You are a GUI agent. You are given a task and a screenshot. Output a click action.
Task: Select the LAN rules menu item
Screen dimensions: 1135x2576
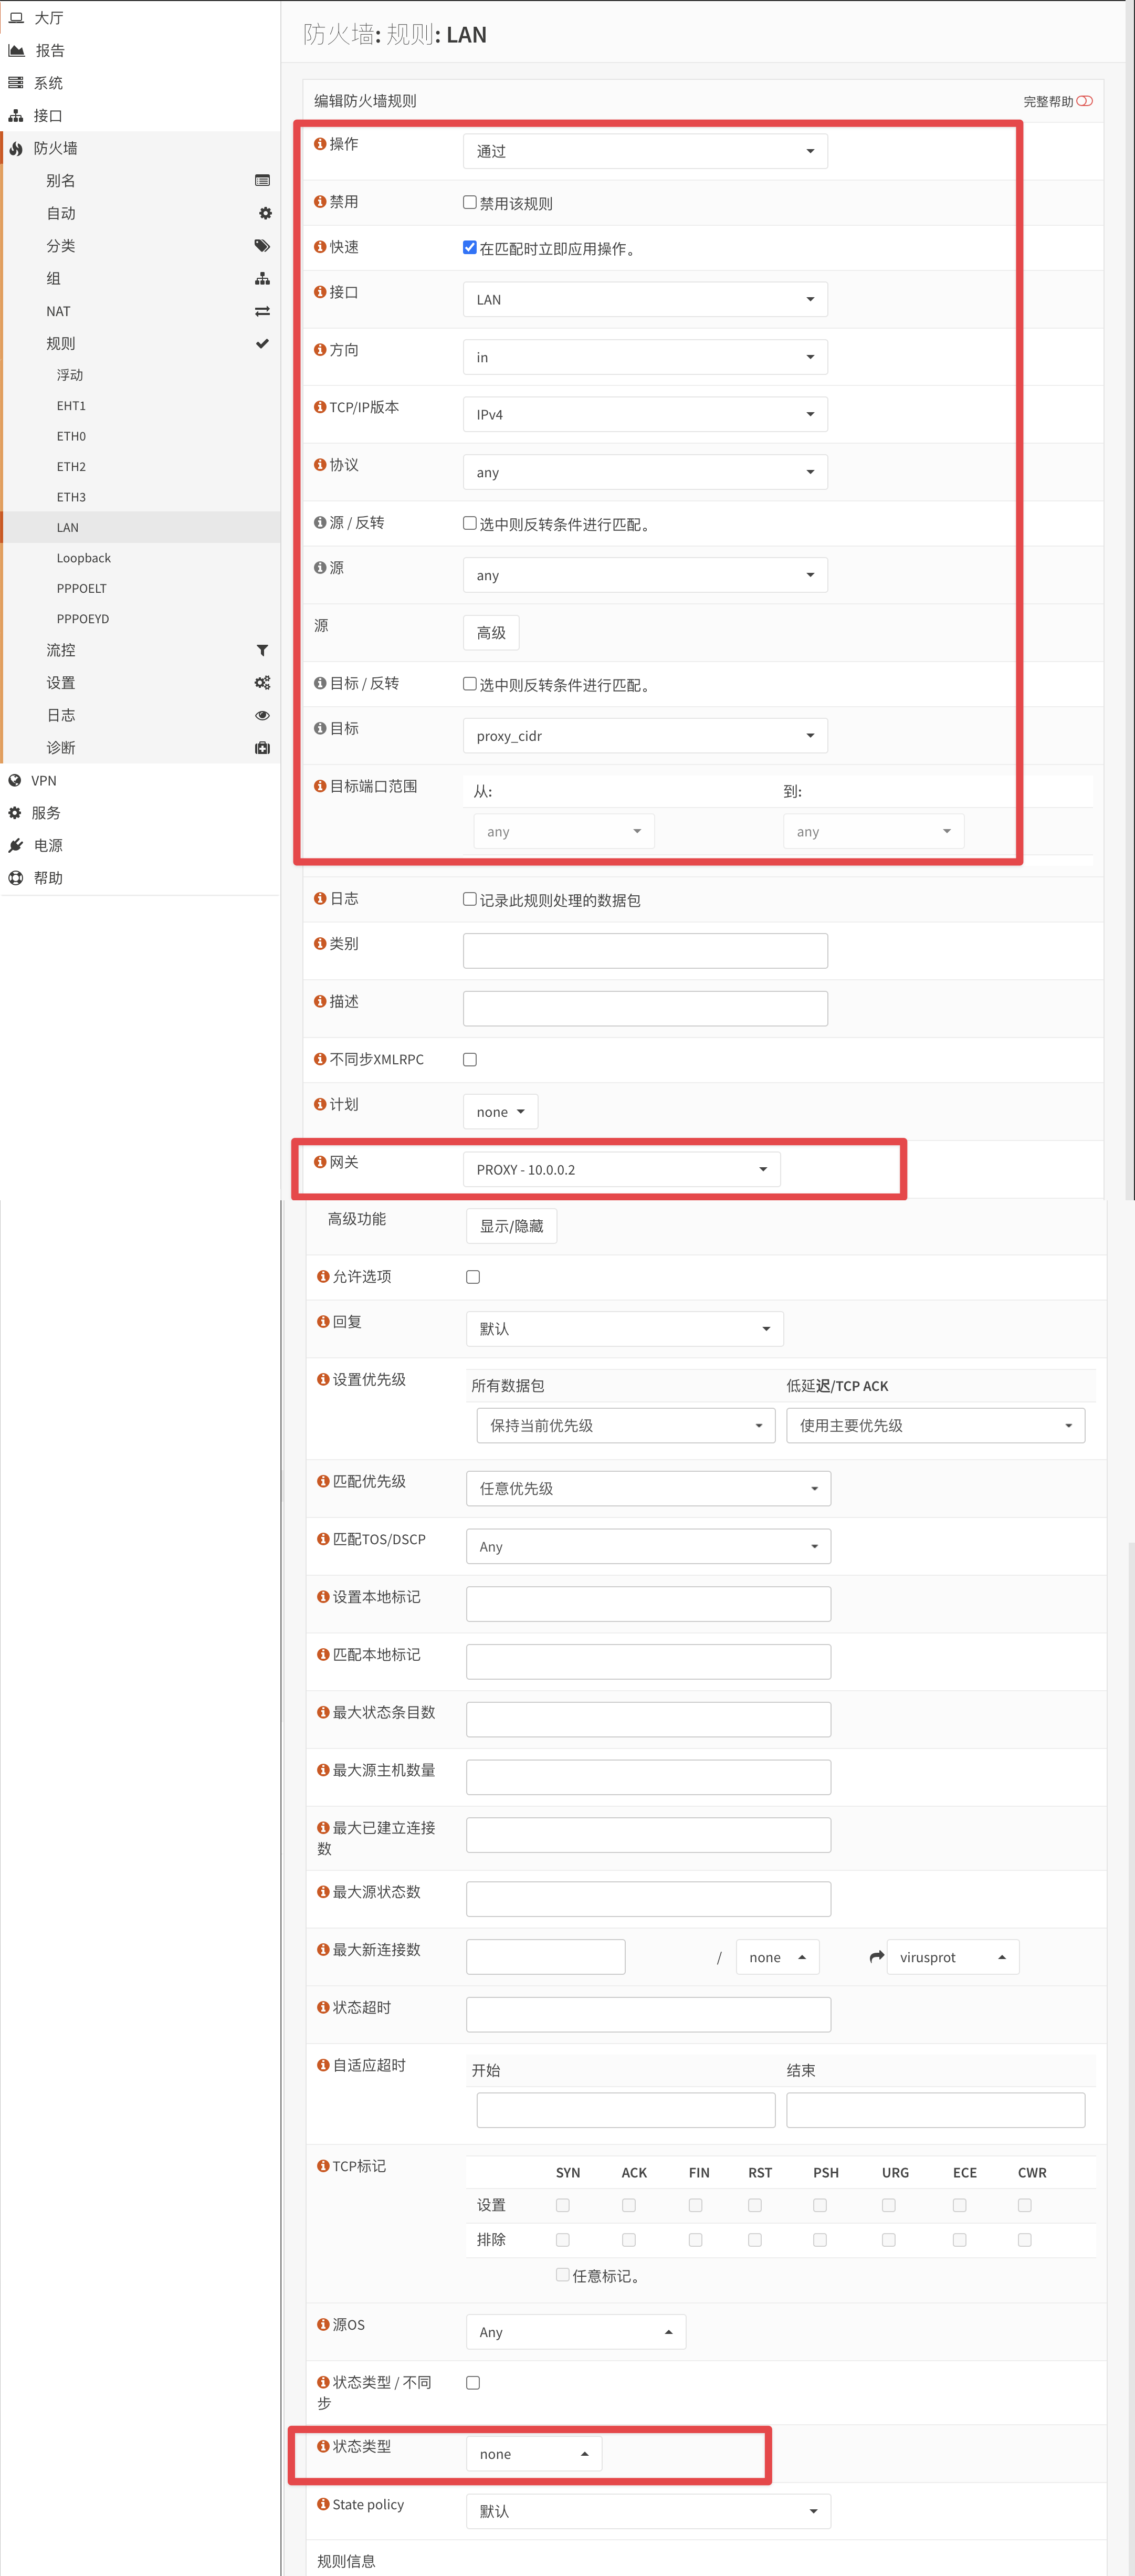(141, 527)
